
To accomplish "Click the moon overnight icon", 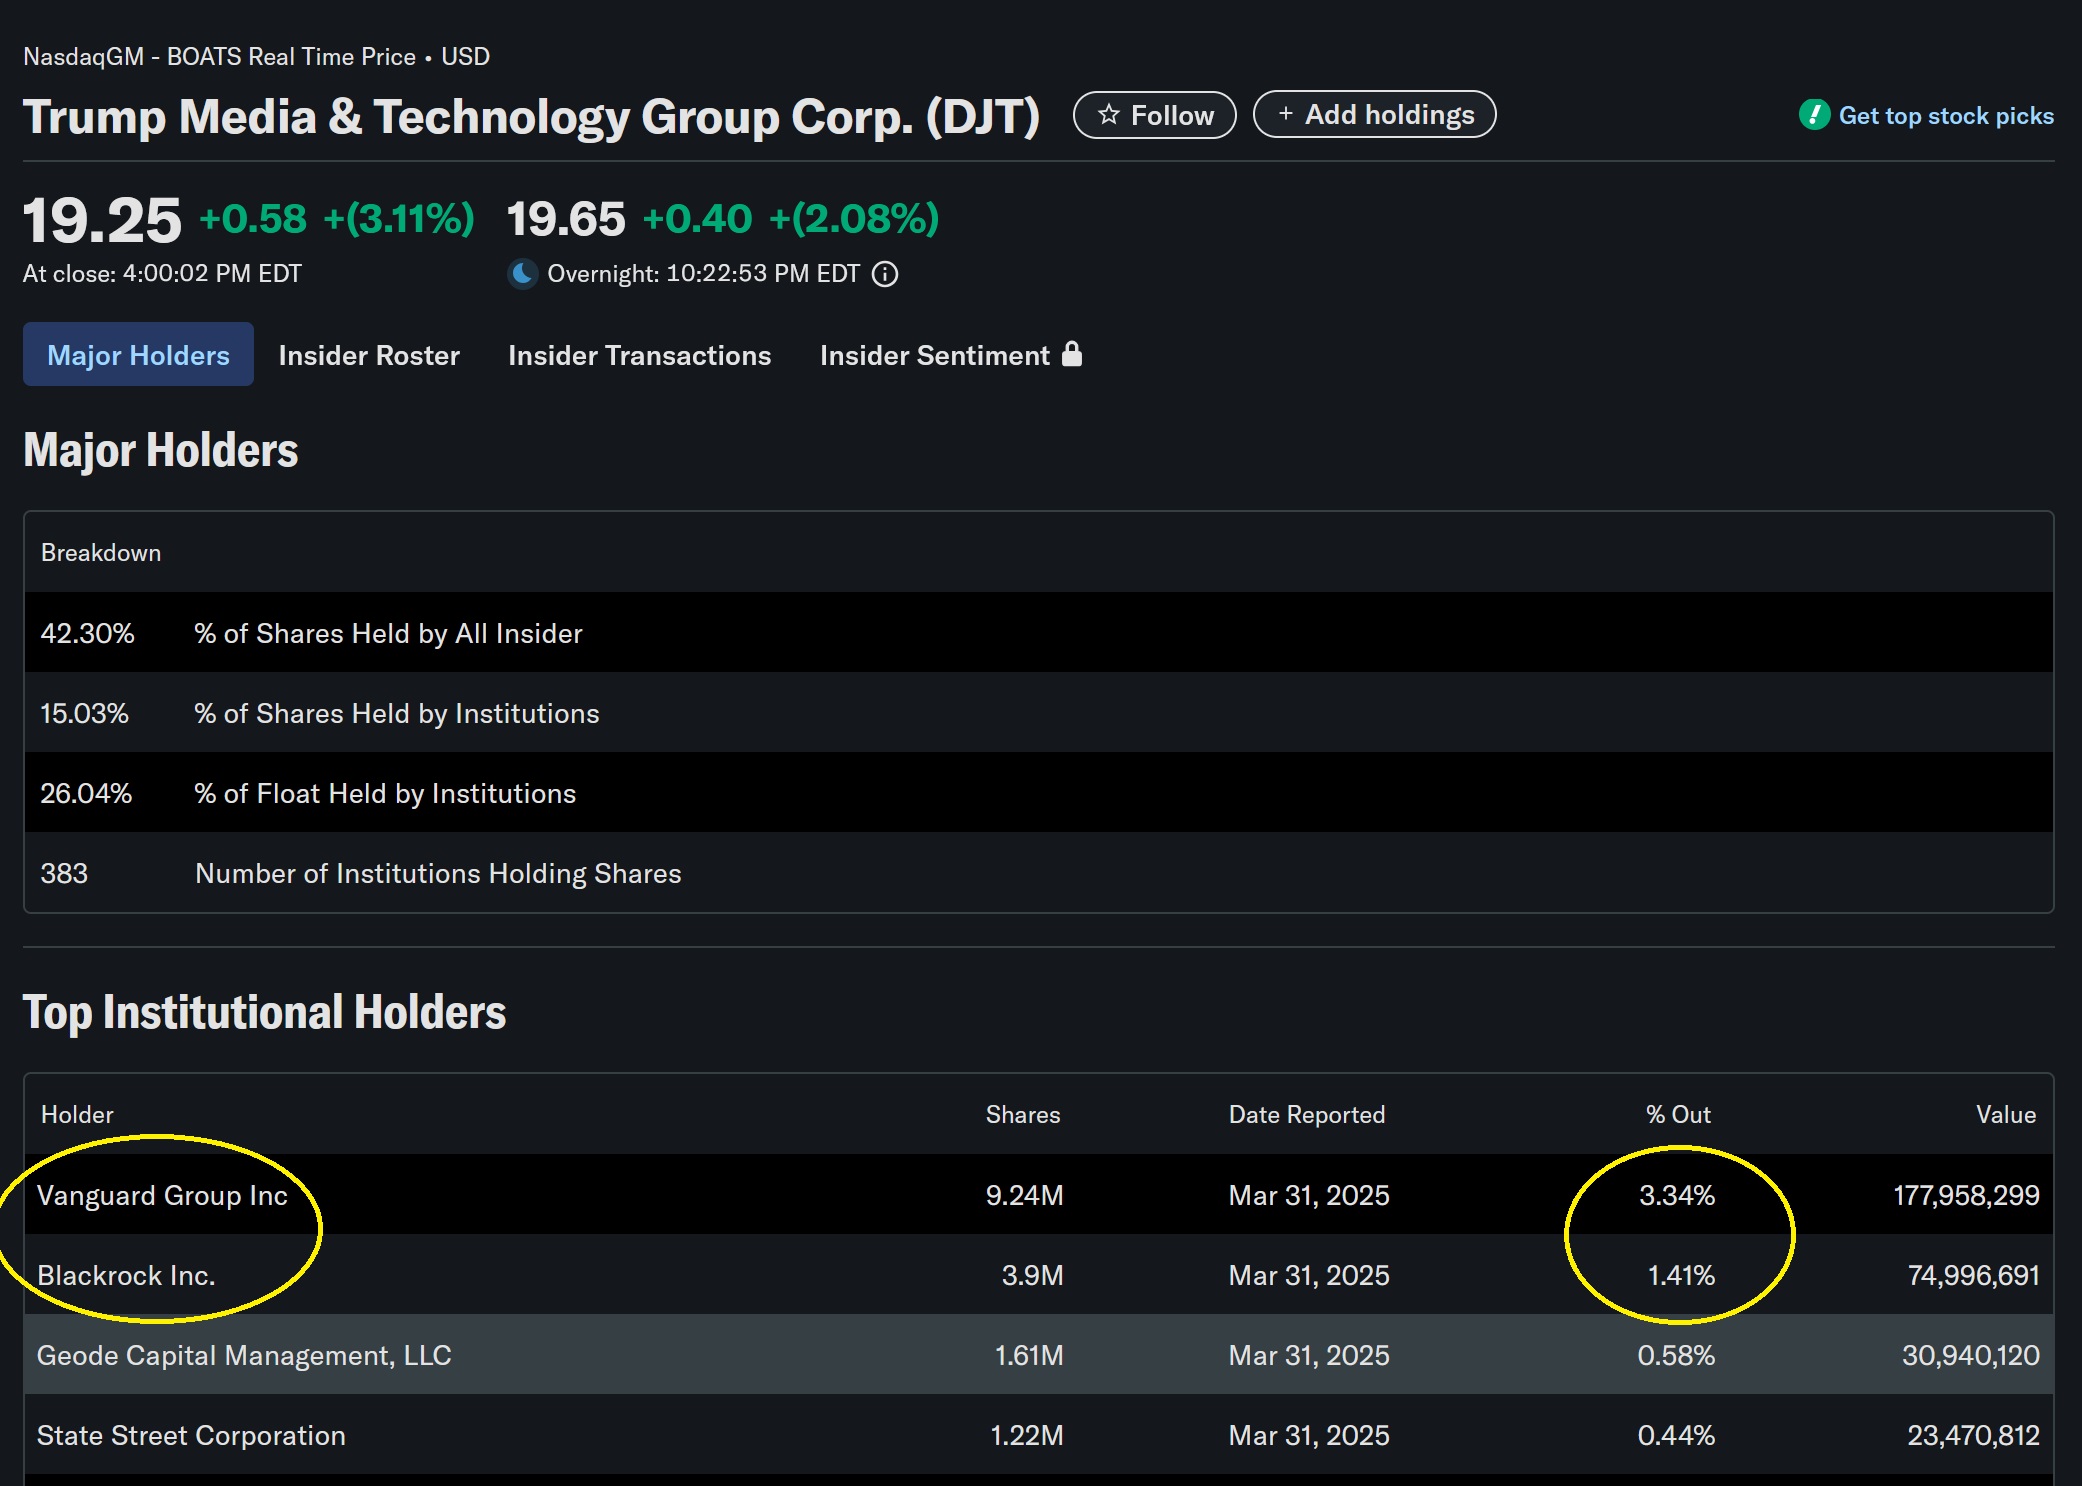I will (522, 274).
